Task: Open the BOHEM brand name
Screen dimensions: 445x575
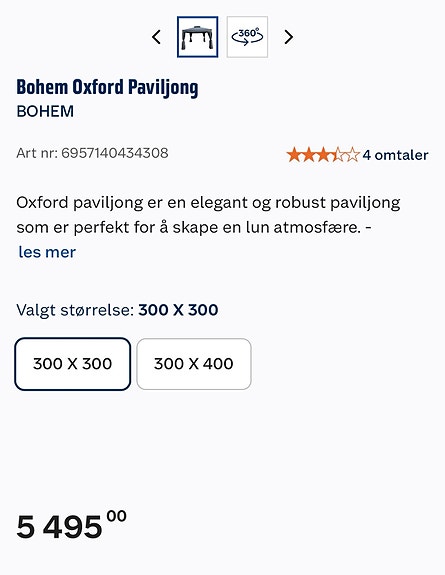Action: click(45, 111)
